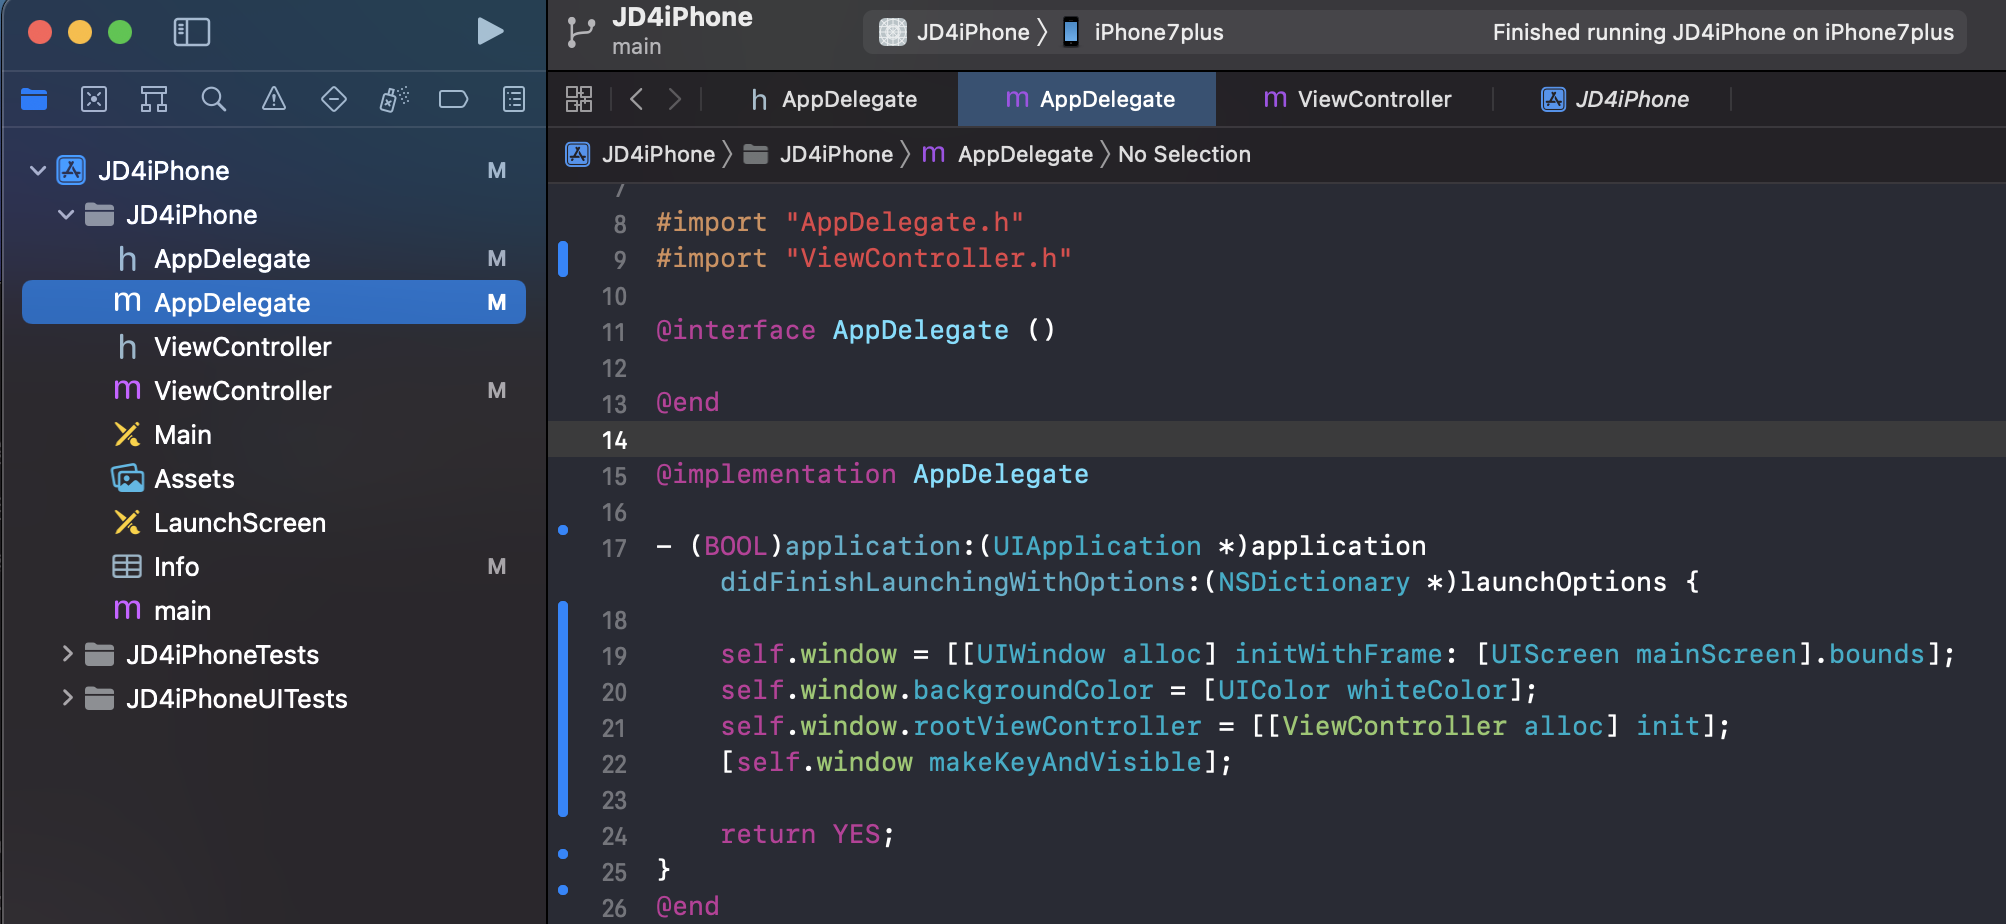Viewport: 2006px width, 924px height.
Task: Open the Project navigator folder icon
Action: point(34,99)
